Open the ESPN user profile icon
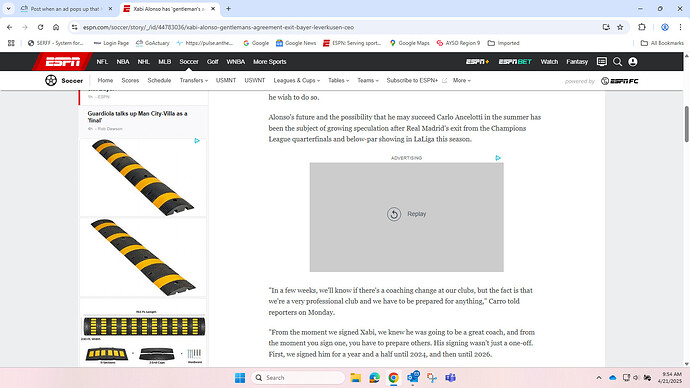This screenshot has width=690, height=388. [x=633, y=62]
